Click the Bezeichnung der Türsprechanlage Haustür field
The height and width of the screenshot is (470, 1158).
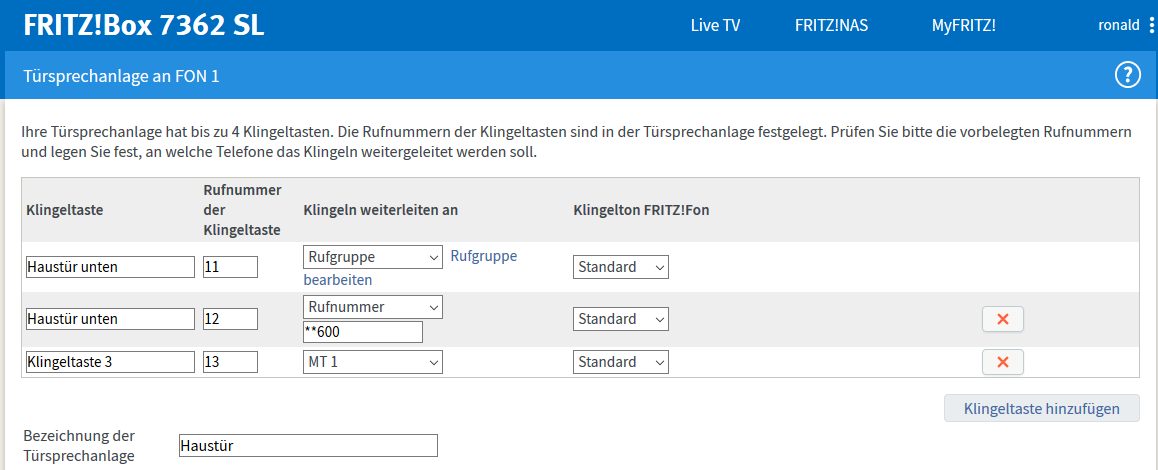tap(308, 446)
